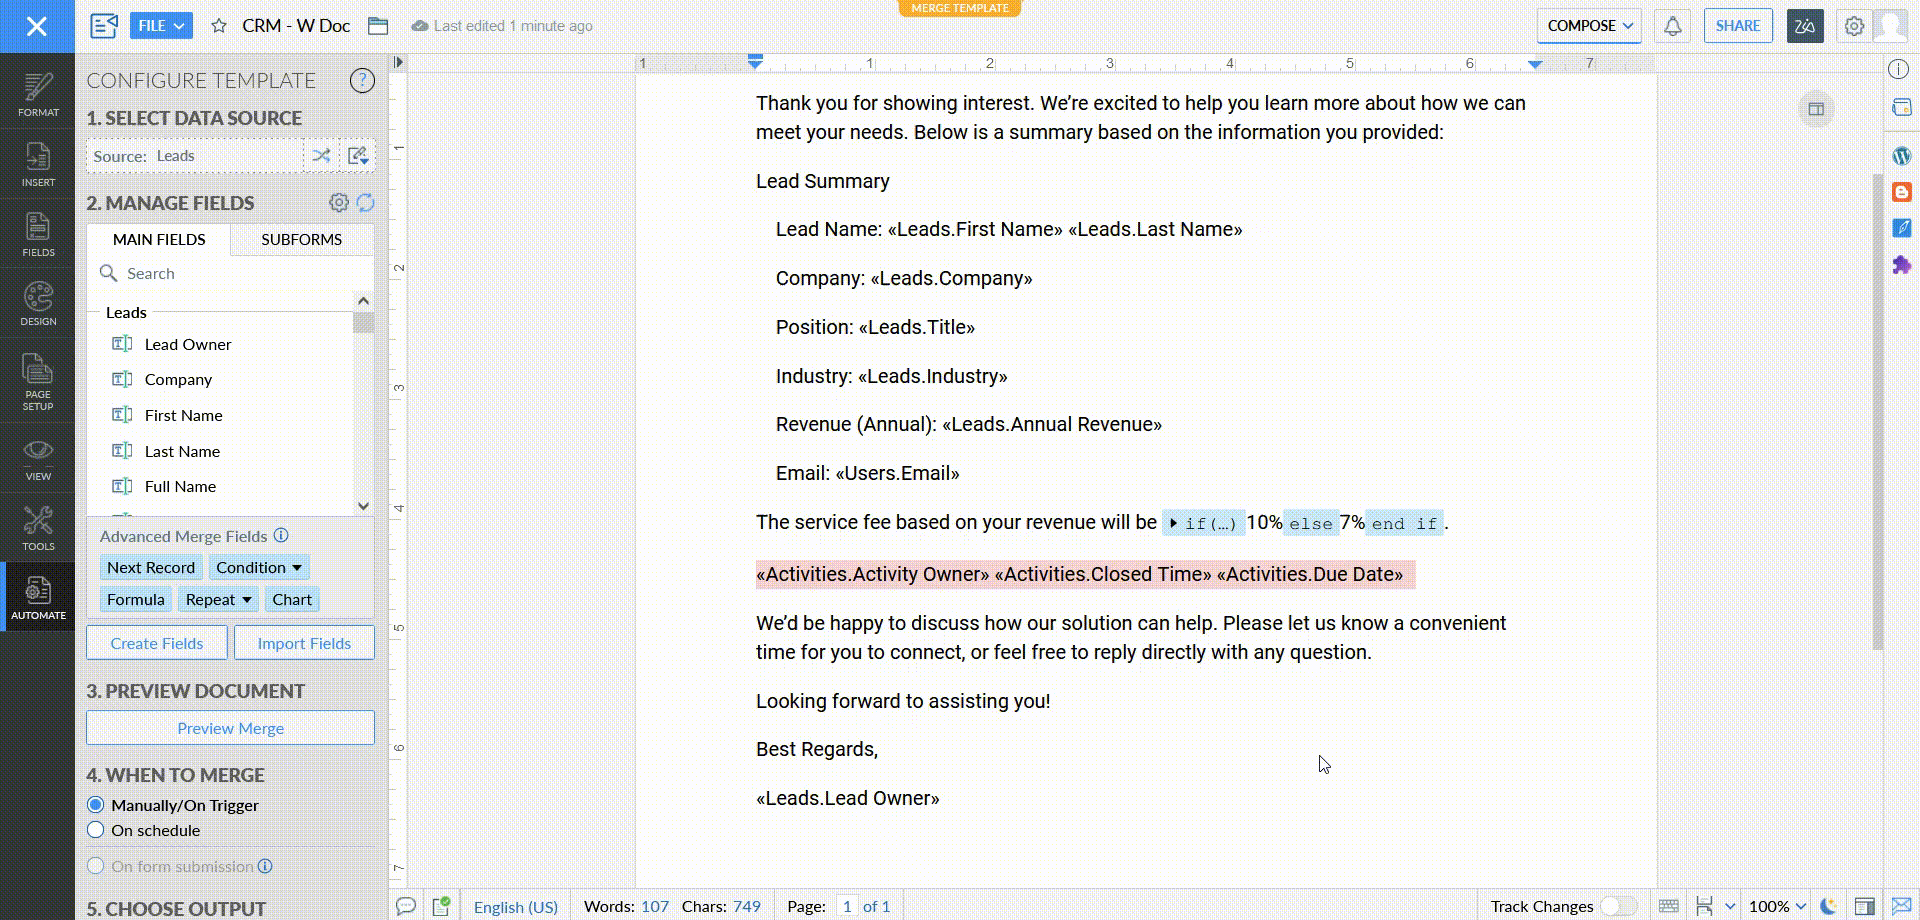Open the comments icon in status bar

pos(406,906)
